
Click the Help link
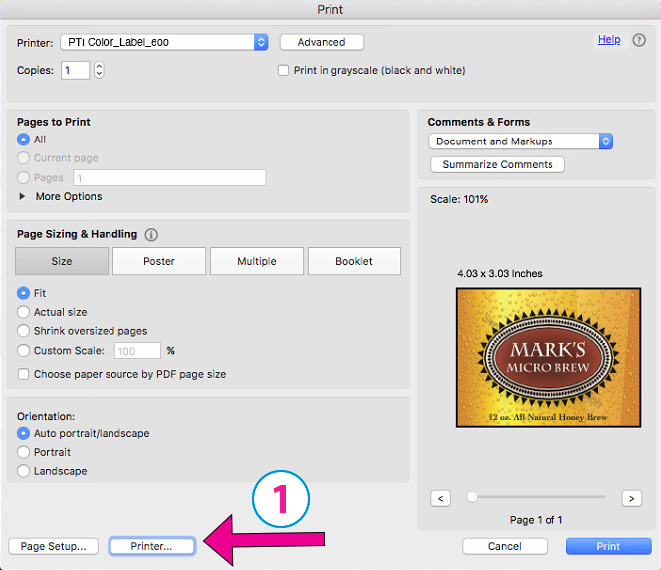[609, 40]
